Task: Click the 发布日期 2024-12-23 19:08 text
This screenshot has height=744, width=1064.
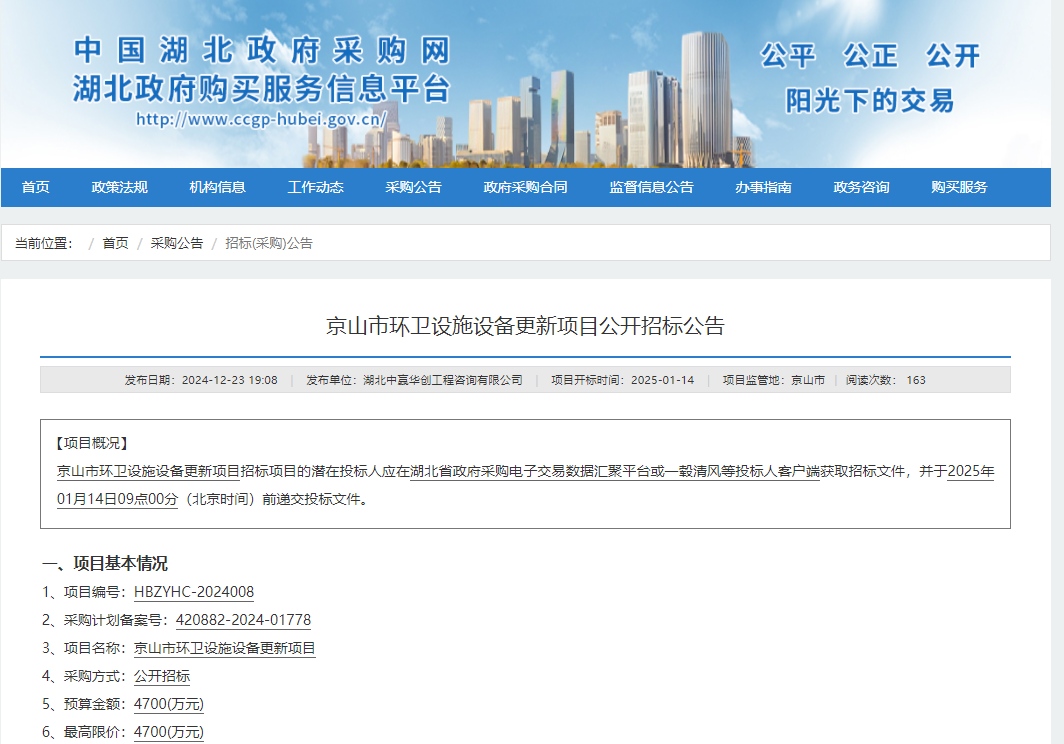Action: coord(201,380)
